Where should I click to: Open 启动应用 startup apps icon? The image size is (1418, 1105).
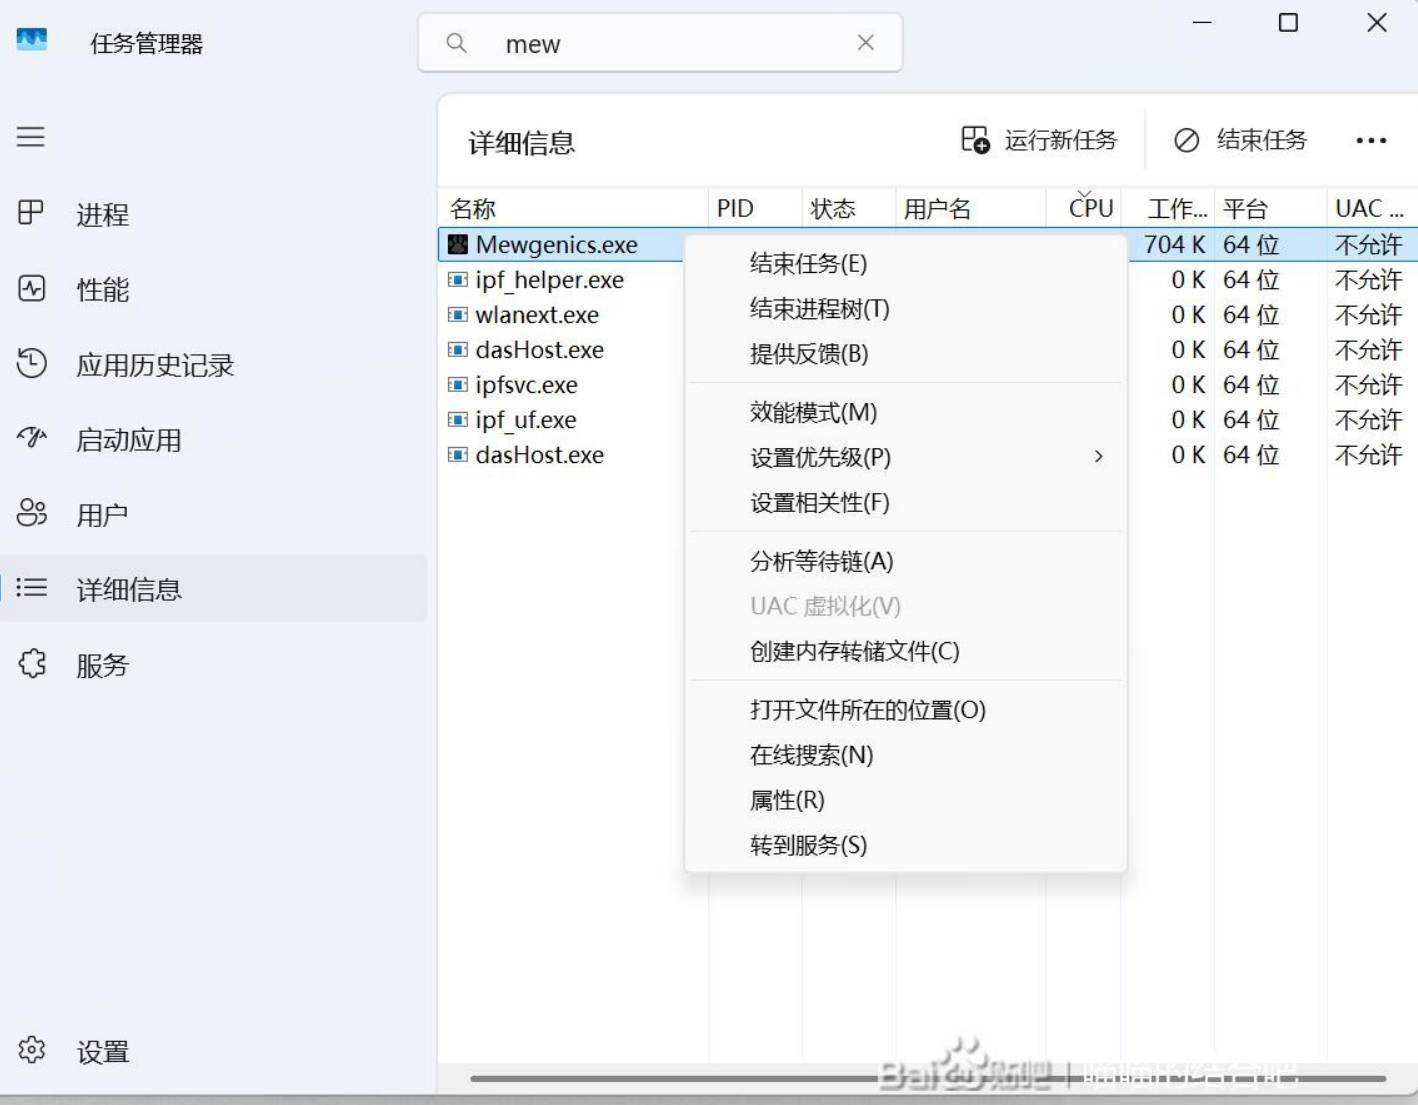click(31, 439)
